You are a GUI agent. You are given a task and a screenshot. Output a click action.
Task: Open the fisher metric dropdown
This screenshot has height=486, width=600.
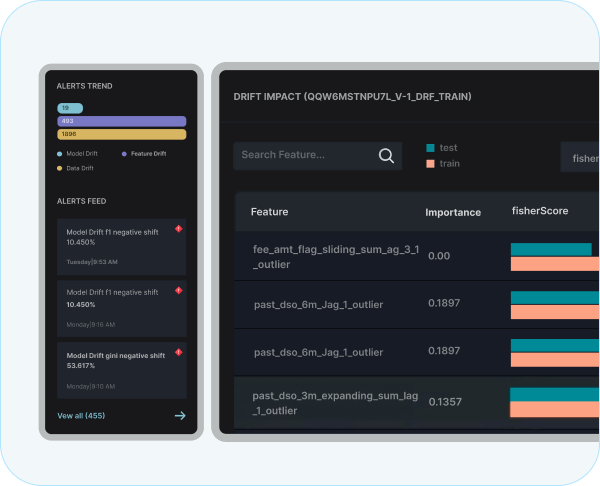(x=580, y=158)
